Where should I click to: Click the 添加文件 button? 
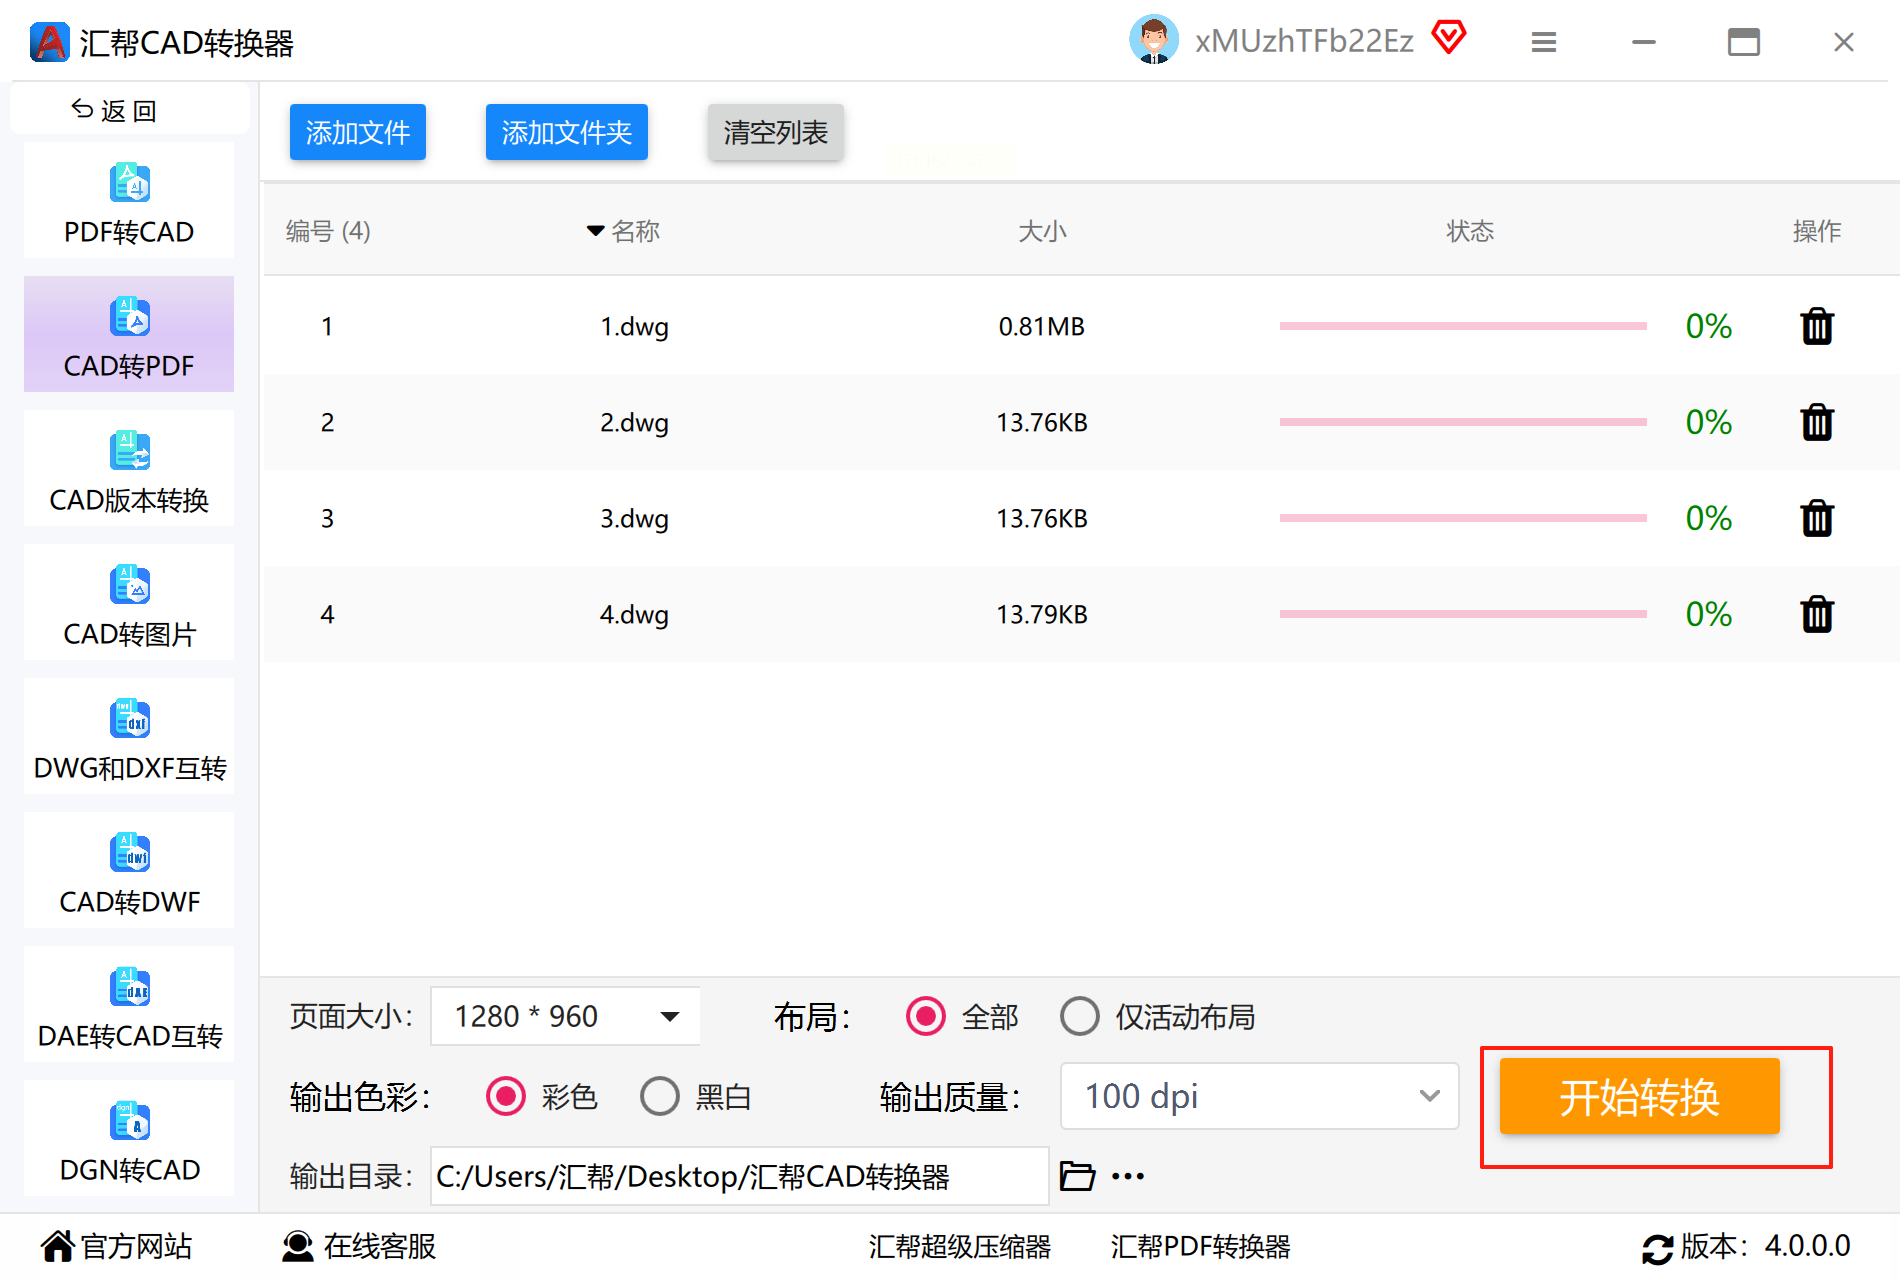point(358,132)
